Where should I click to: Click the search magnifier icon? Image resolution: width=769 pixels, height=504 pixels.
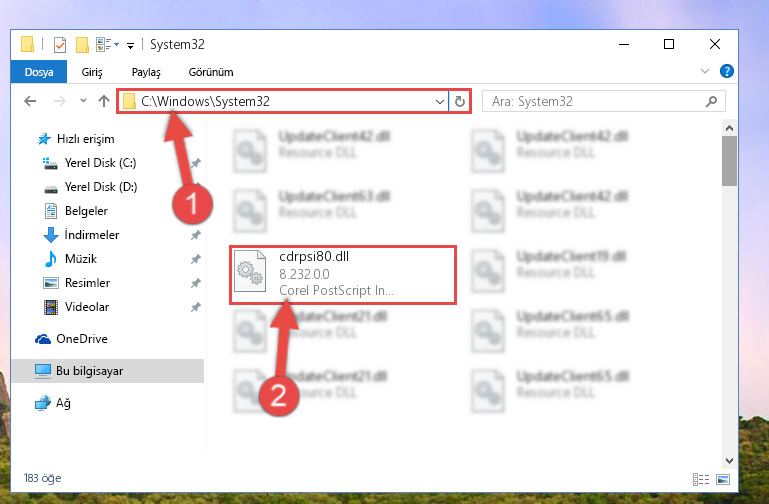pos(711,101)
